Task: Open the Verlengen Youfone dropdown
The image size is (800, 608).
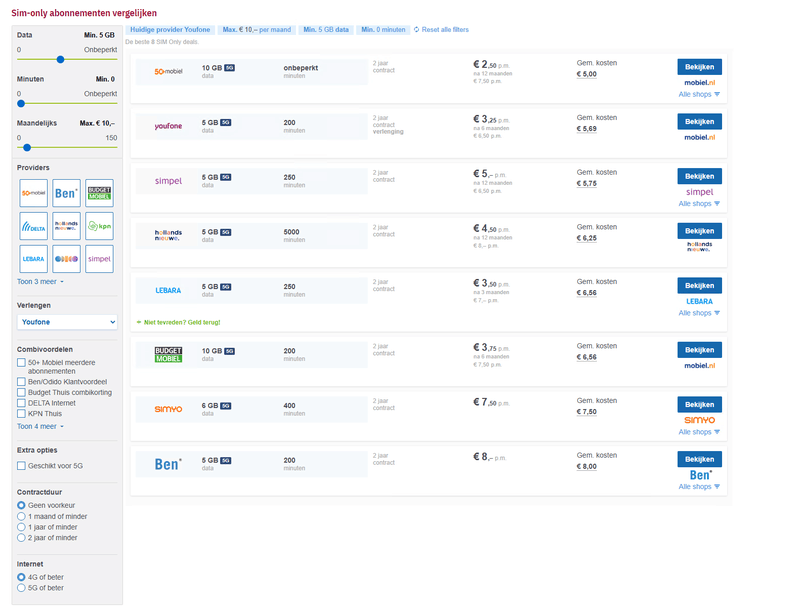Action: tap(67, 322)
